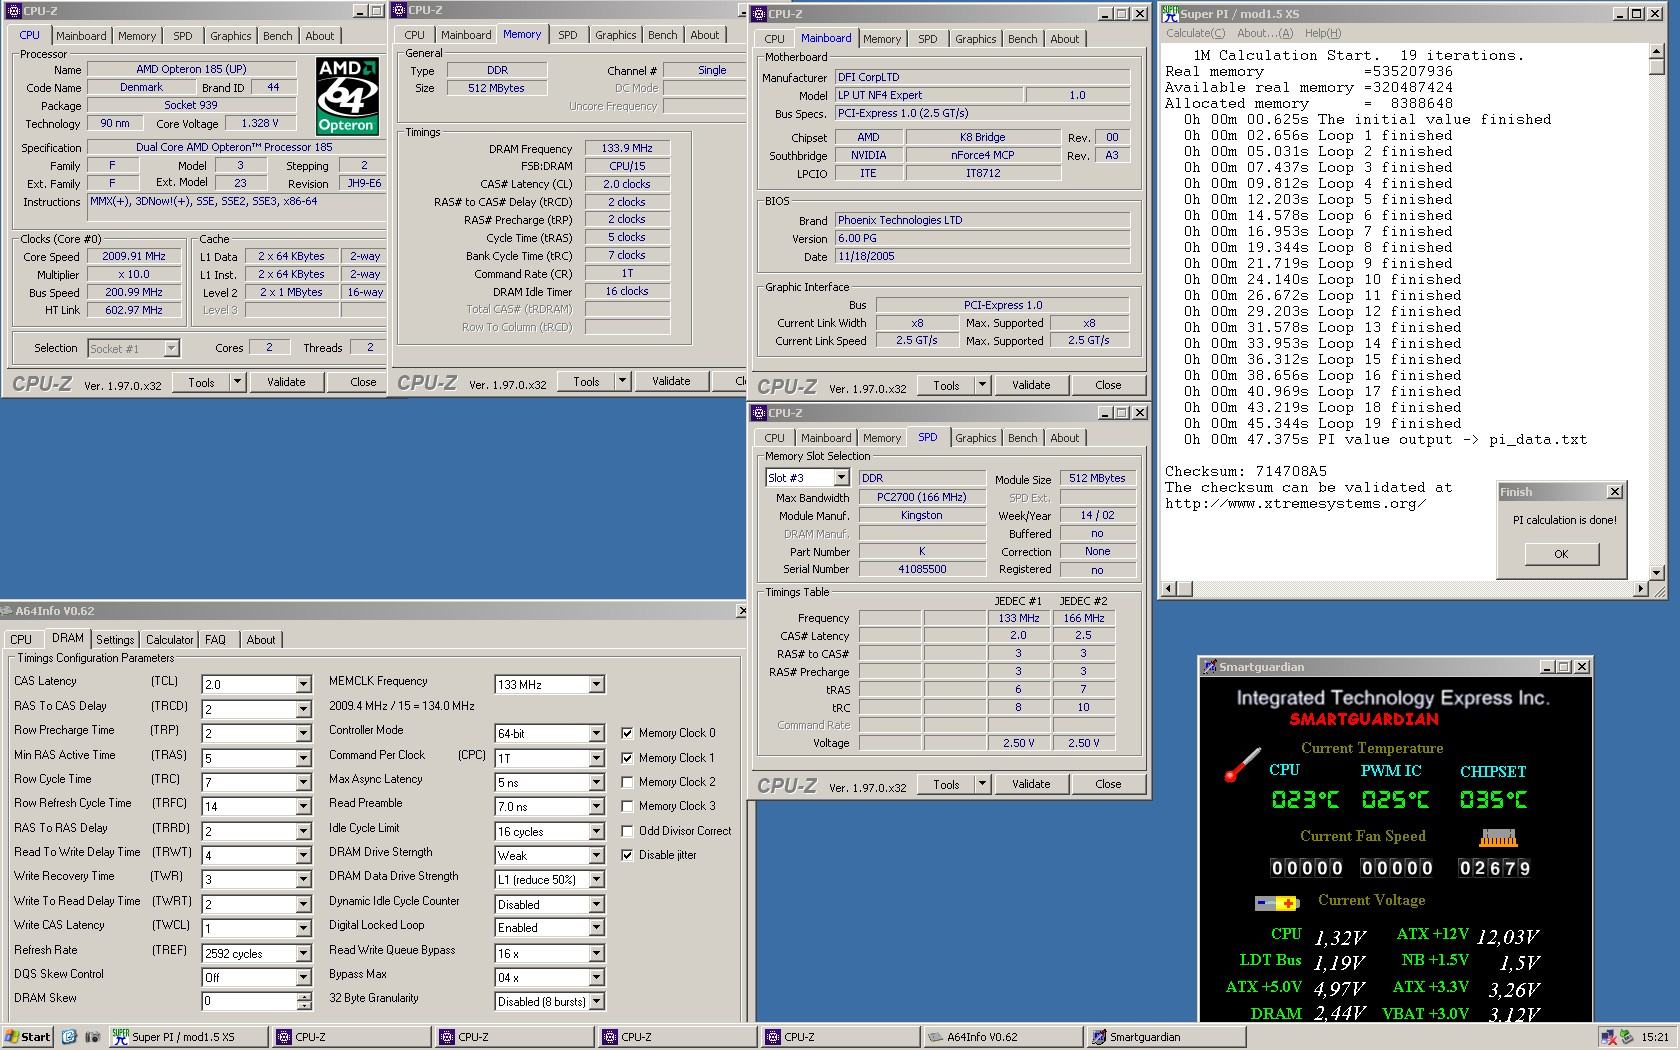Switch to FAQ tab in A64Info

pos(215,640)
